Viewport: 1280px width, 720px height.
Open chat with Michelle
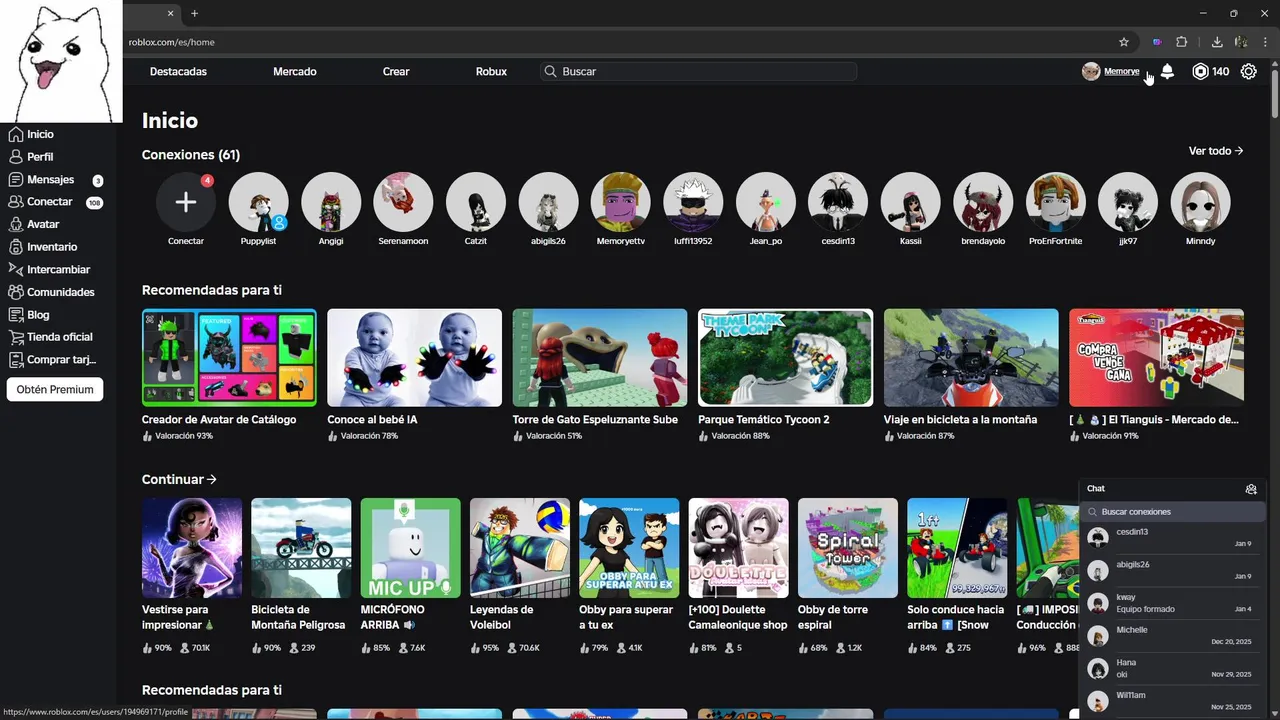[x=1172, y=636]
